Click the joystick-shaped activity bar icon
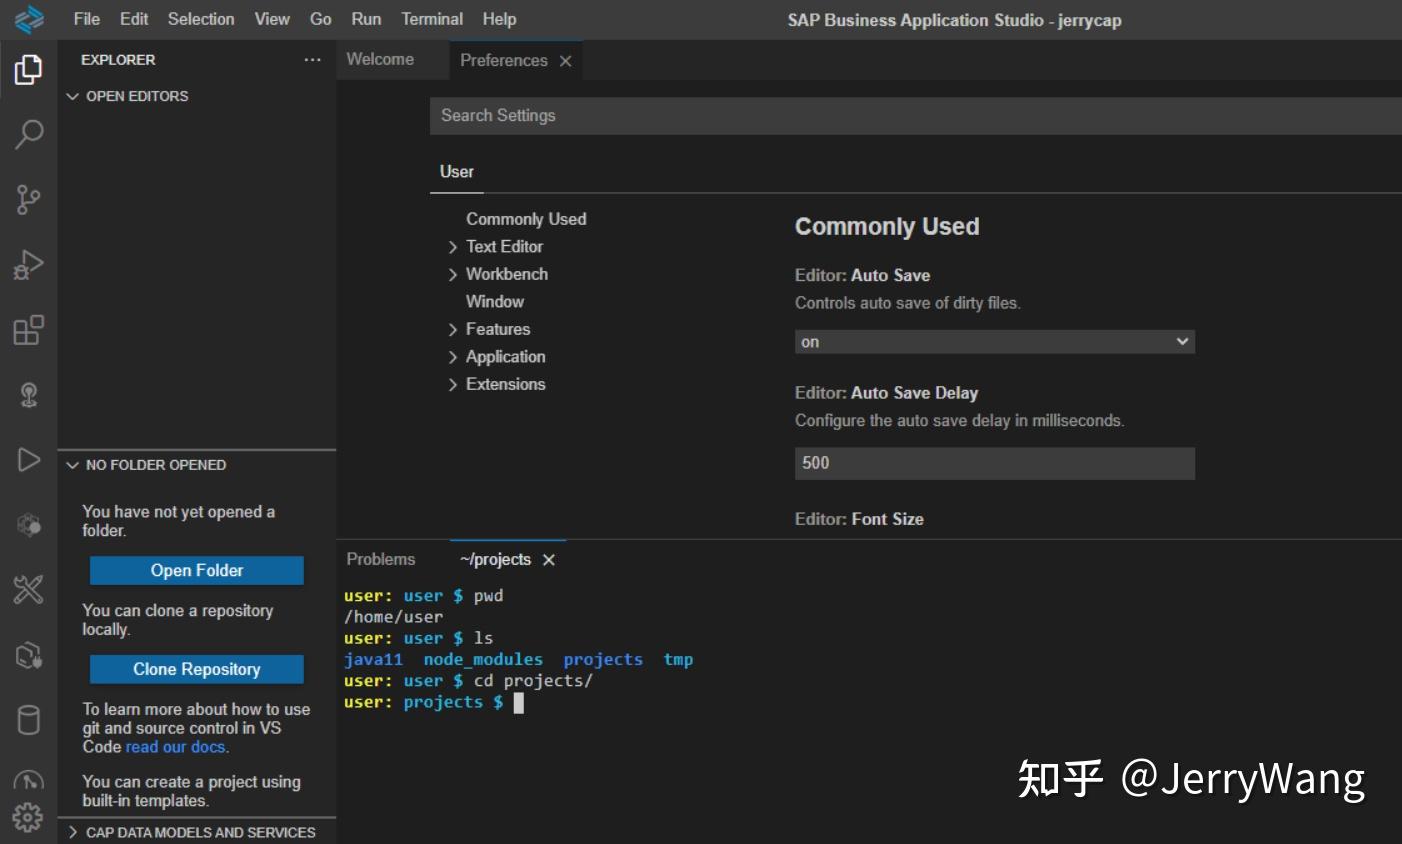1402x844 pixels. pos(28,395)
